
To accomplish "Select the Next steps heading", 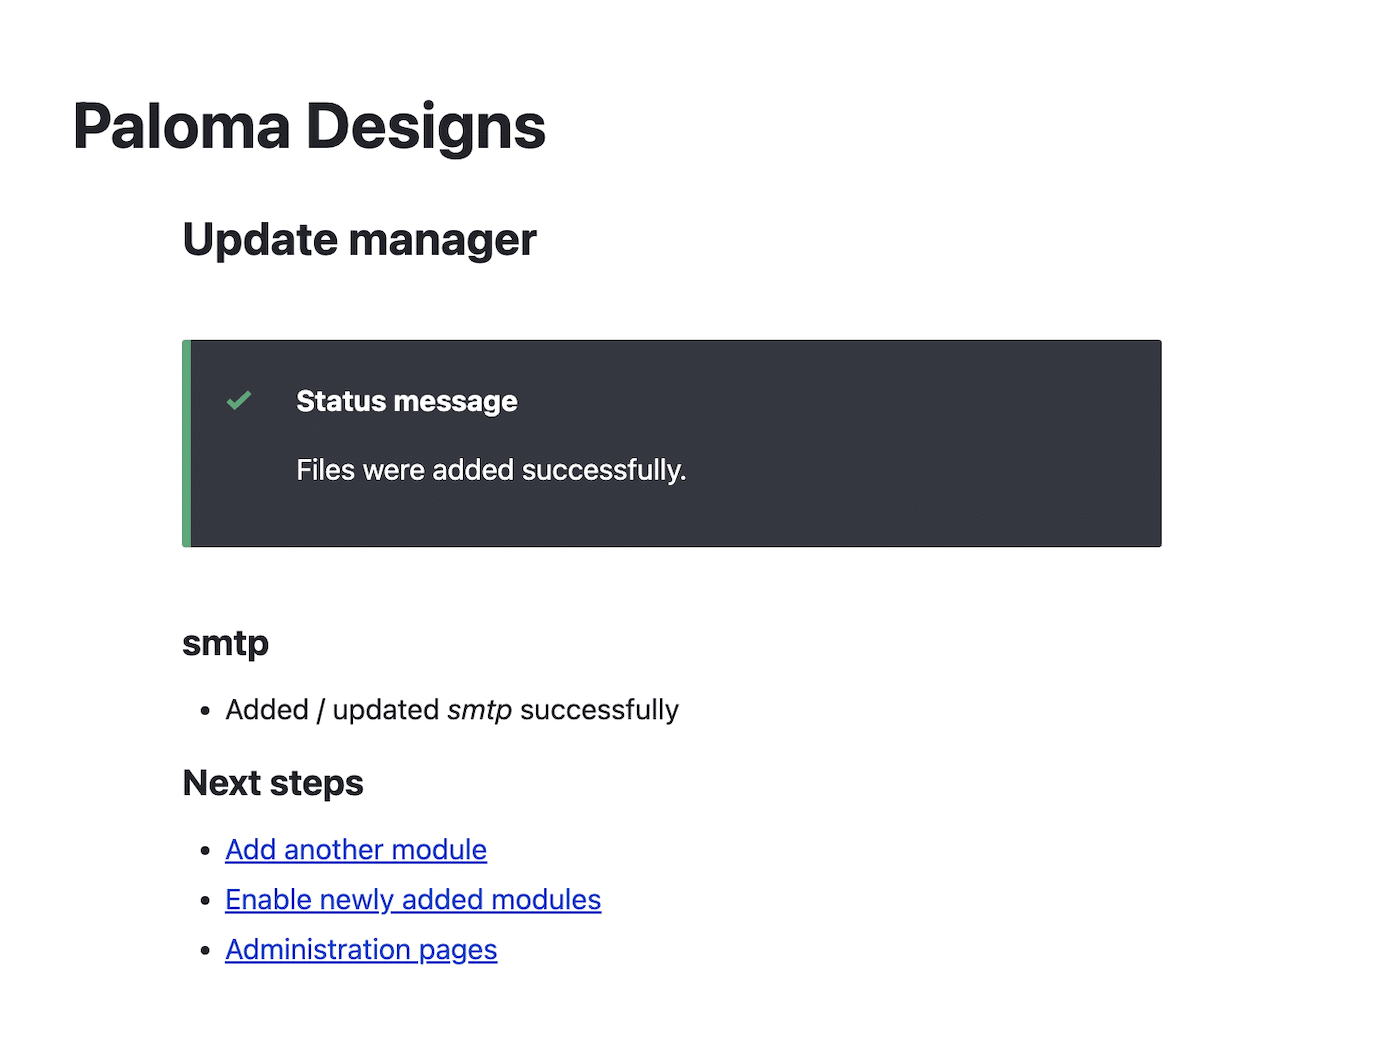I will (272, 782).
